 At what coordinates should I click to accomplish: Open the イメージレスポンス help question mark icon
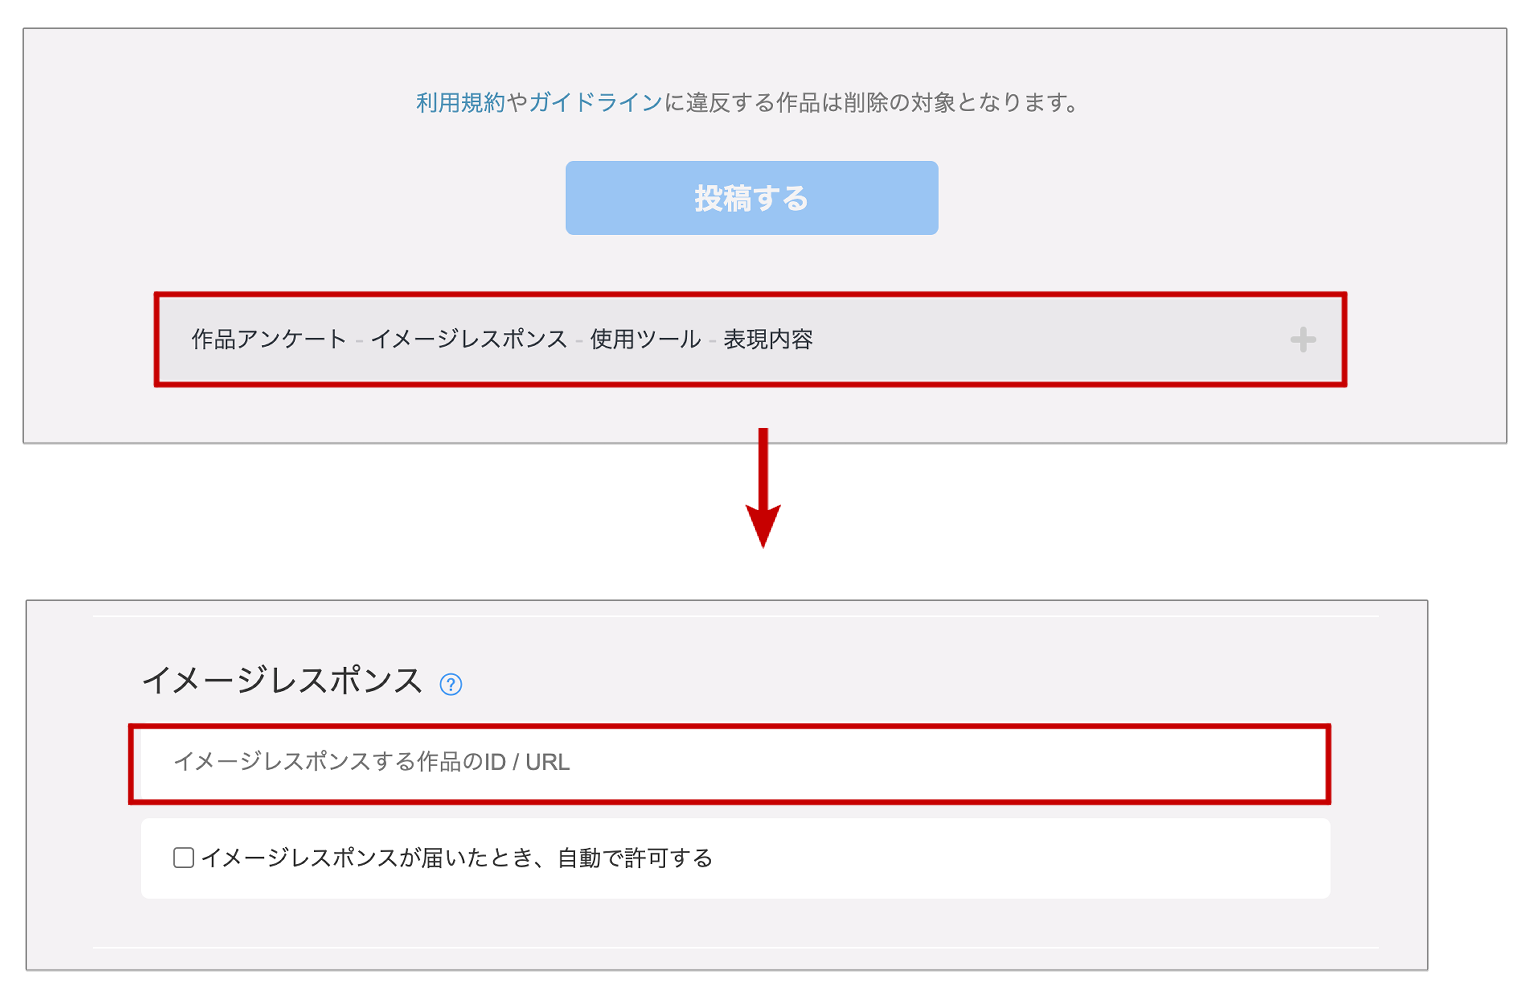[x=451, y=684]
